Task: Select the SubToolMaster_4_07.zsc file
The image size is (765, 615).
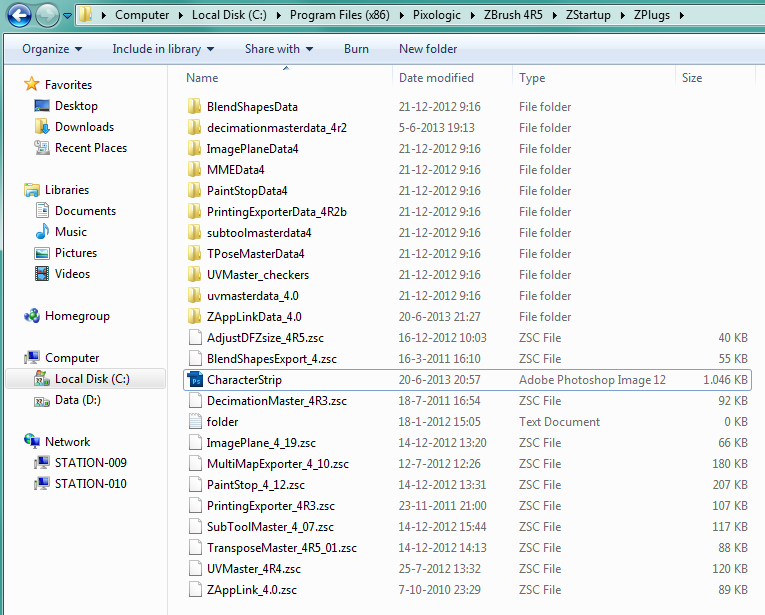Action: [x=270, y=526]
